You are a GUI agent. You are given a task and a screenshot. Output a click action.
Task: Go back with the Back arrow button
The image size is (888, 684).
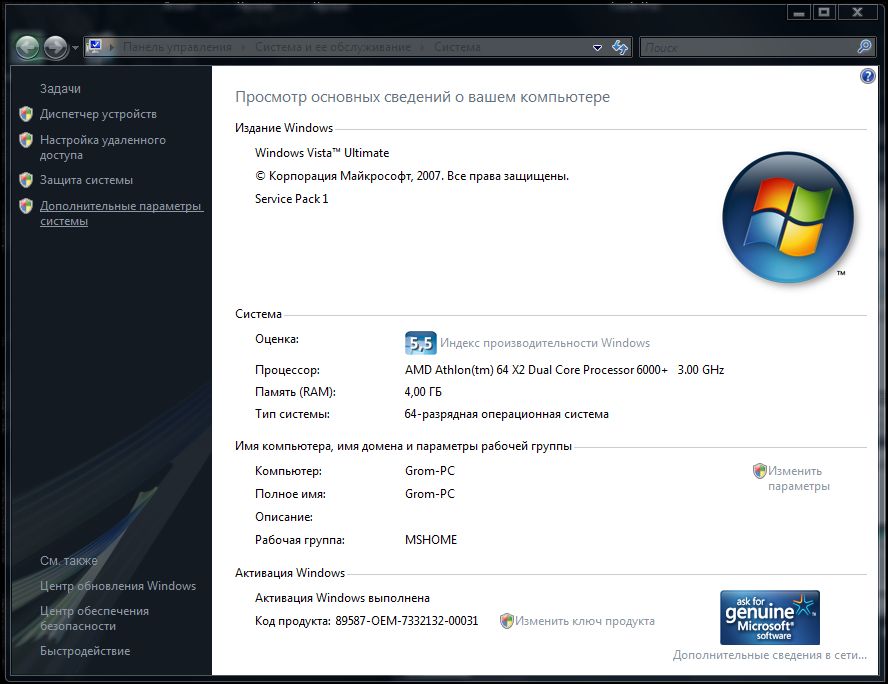click(x=27, y=47)
